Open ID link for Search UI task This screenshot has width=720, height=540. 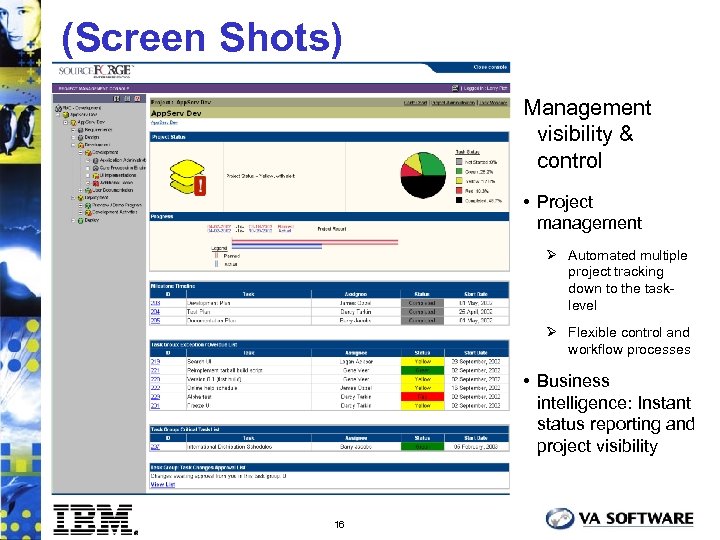pos(155,361)
